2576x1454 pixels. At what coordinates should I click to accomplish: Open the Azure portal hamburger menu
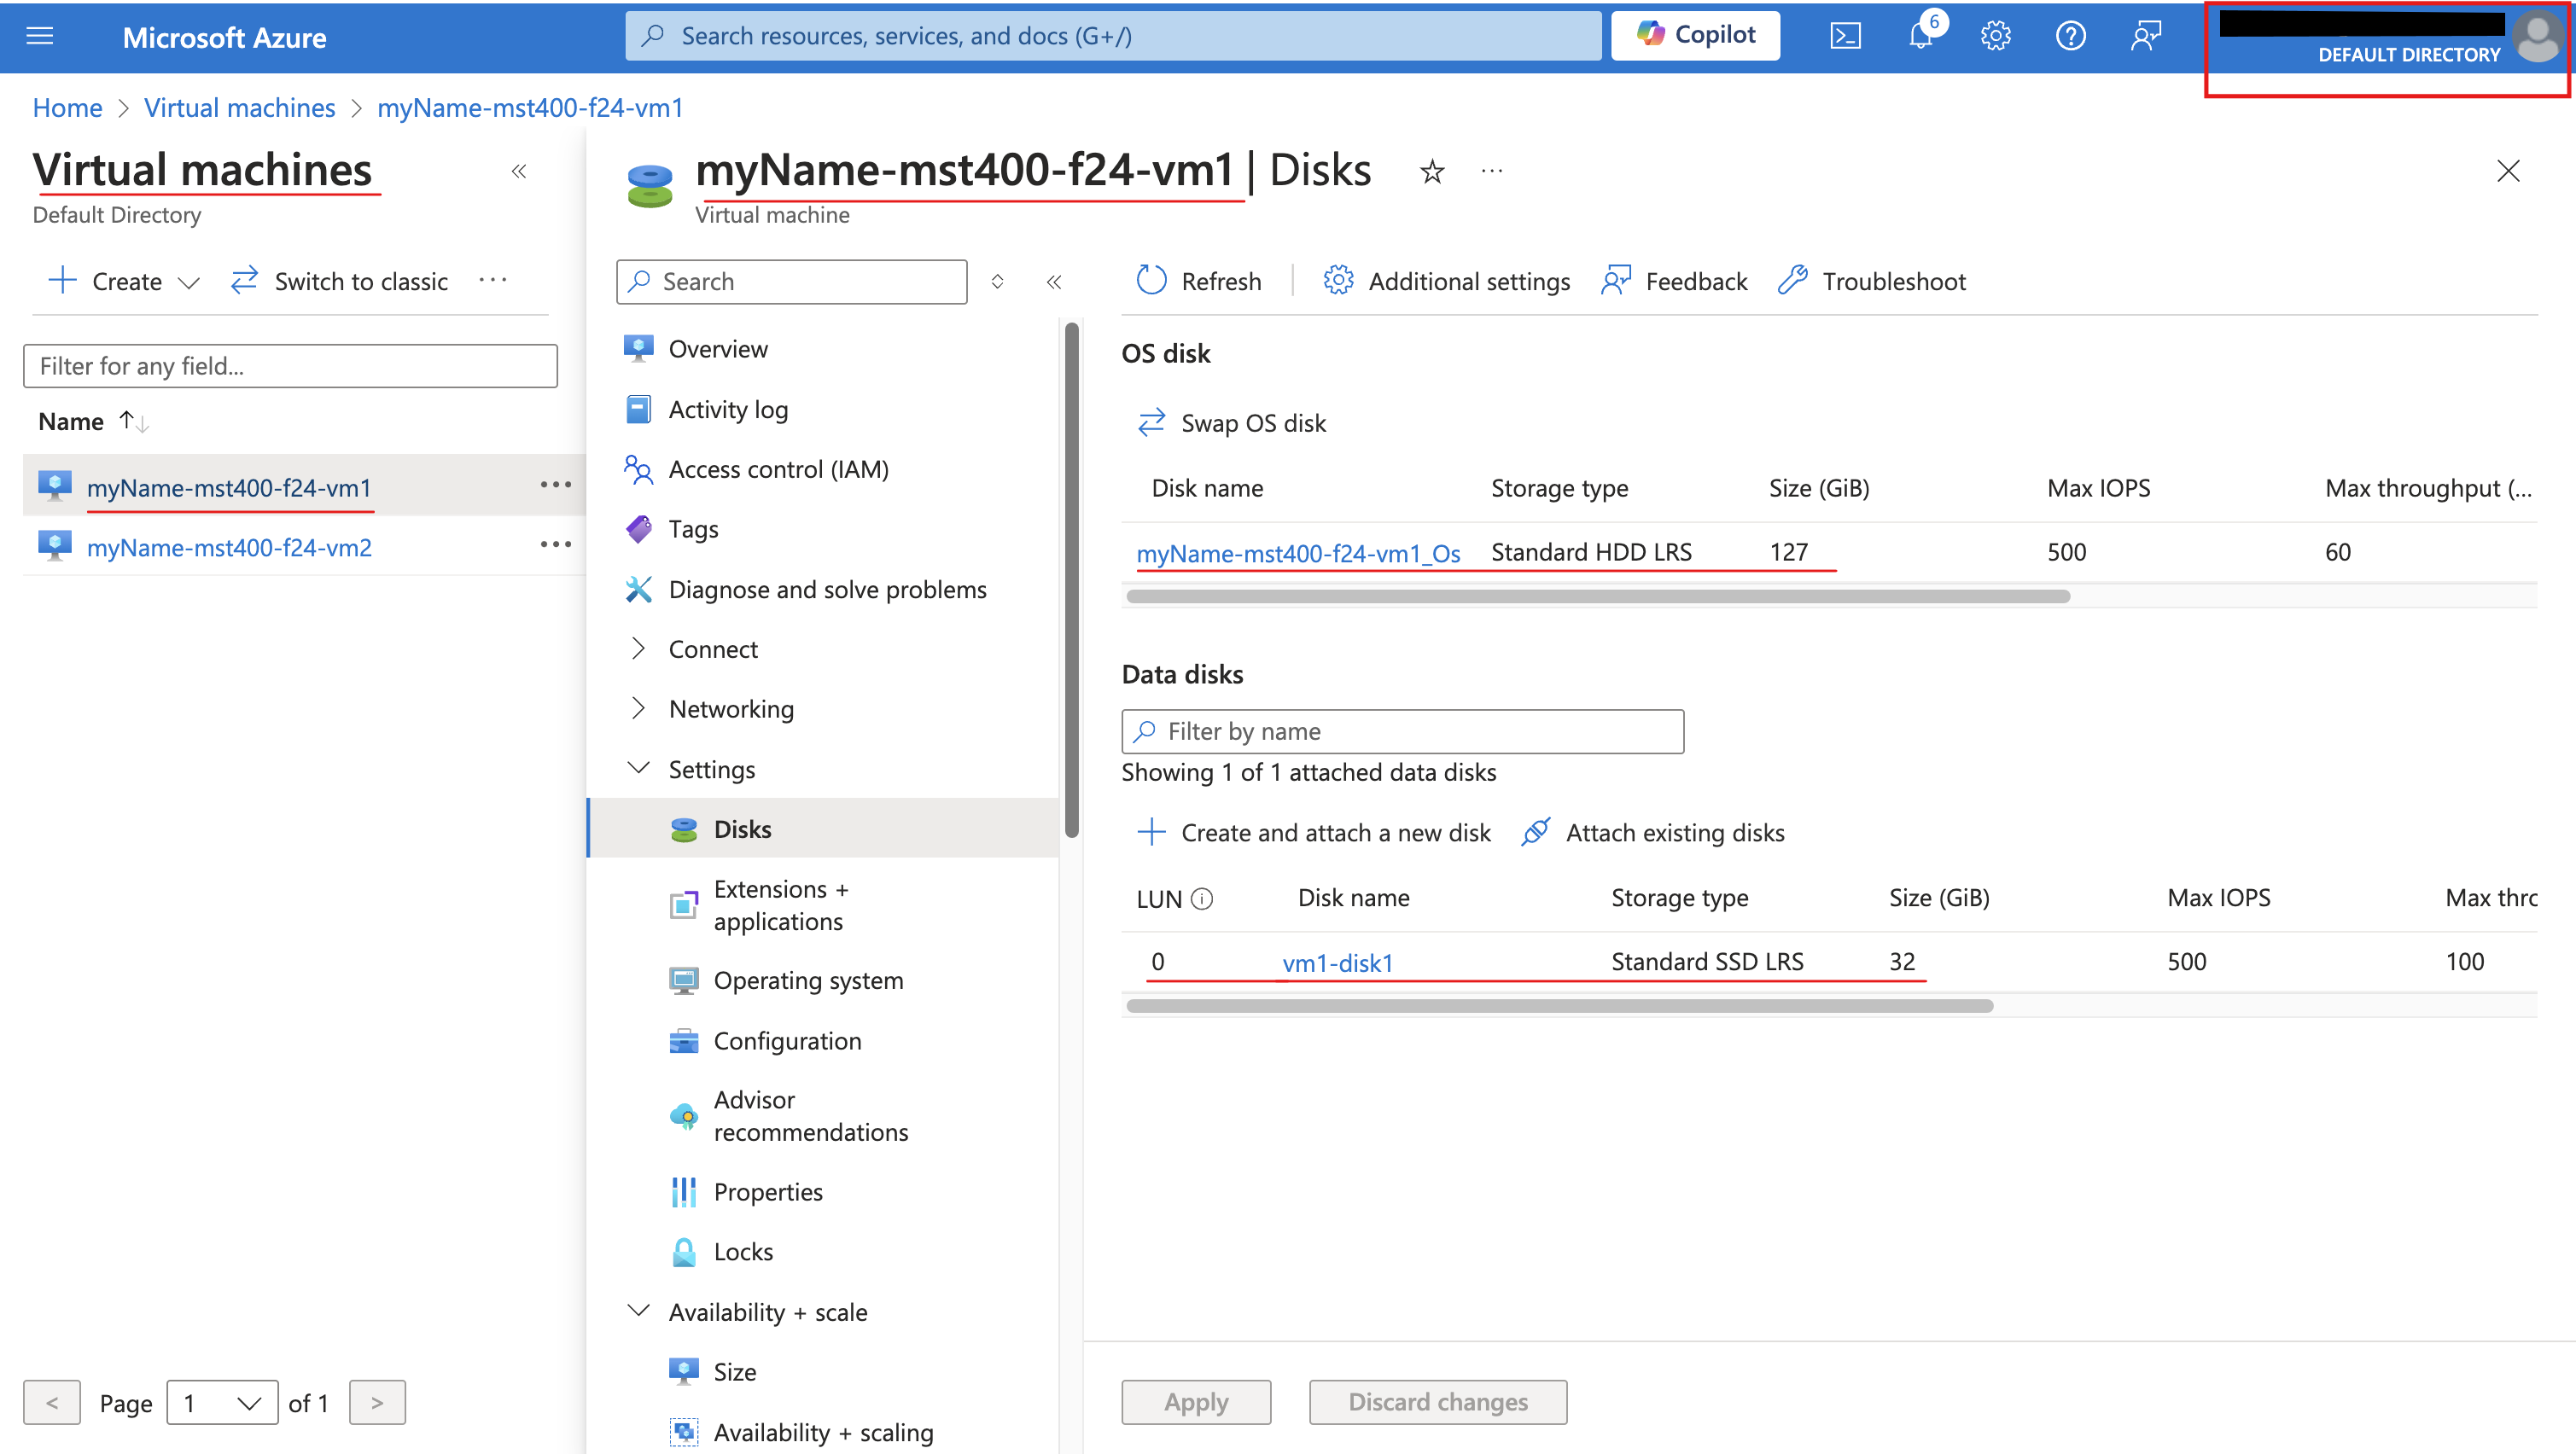pos(40,37)
